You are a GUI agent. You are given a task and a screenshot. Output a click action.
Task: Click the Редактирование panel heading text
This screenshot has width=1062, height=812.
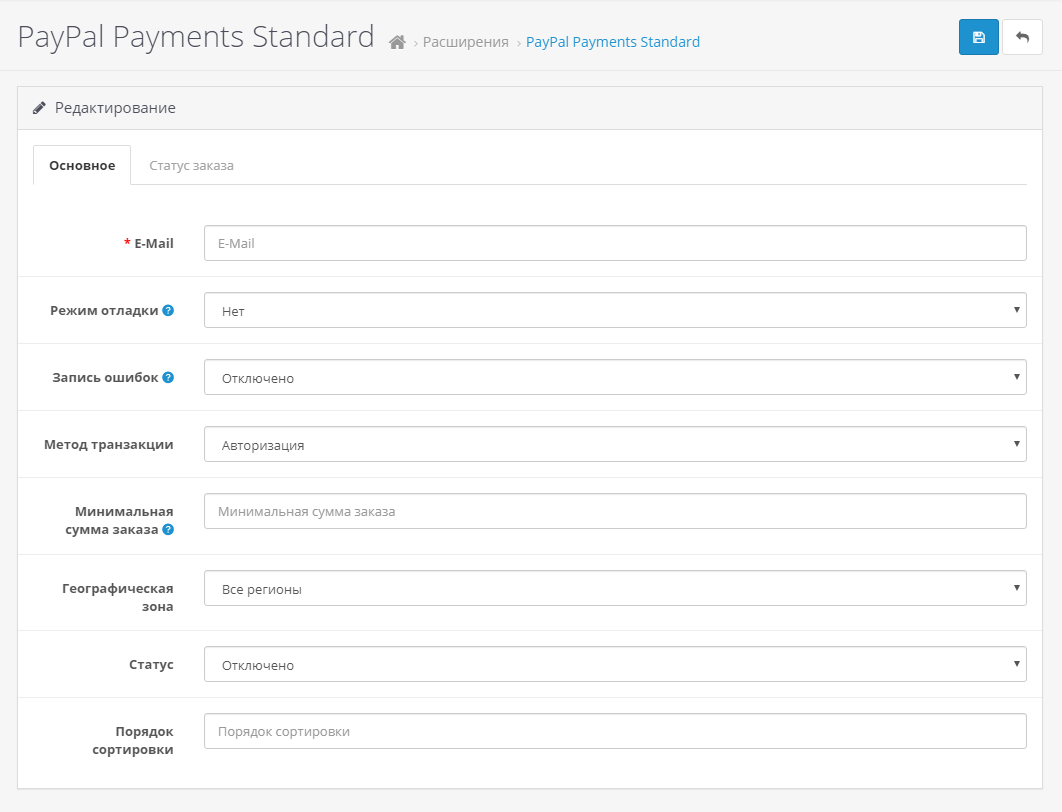[115, 108]
